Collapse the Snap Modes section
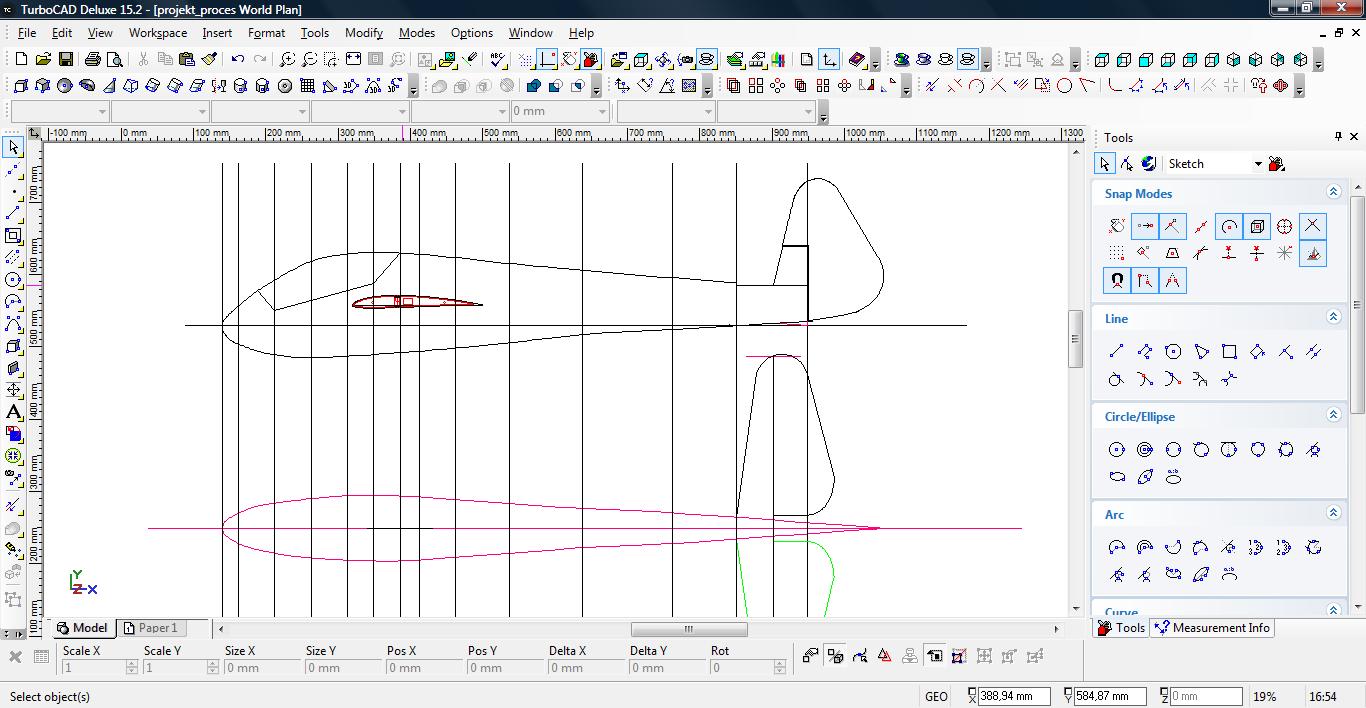 tap(1333, 192)
